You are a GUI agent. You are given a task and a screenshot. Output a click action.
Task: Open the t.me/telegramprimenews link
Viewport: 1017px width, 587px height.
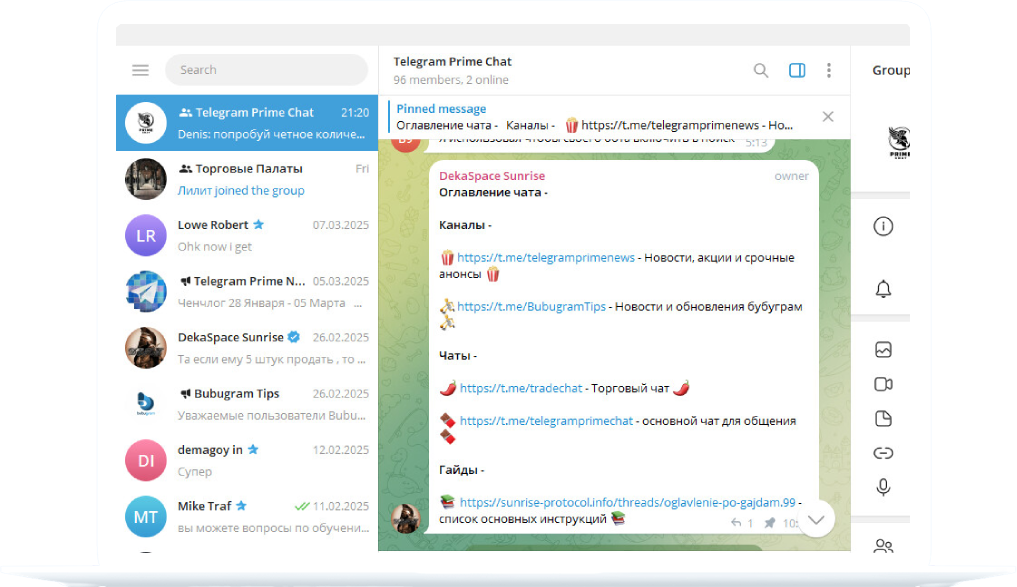pos(546,257)
